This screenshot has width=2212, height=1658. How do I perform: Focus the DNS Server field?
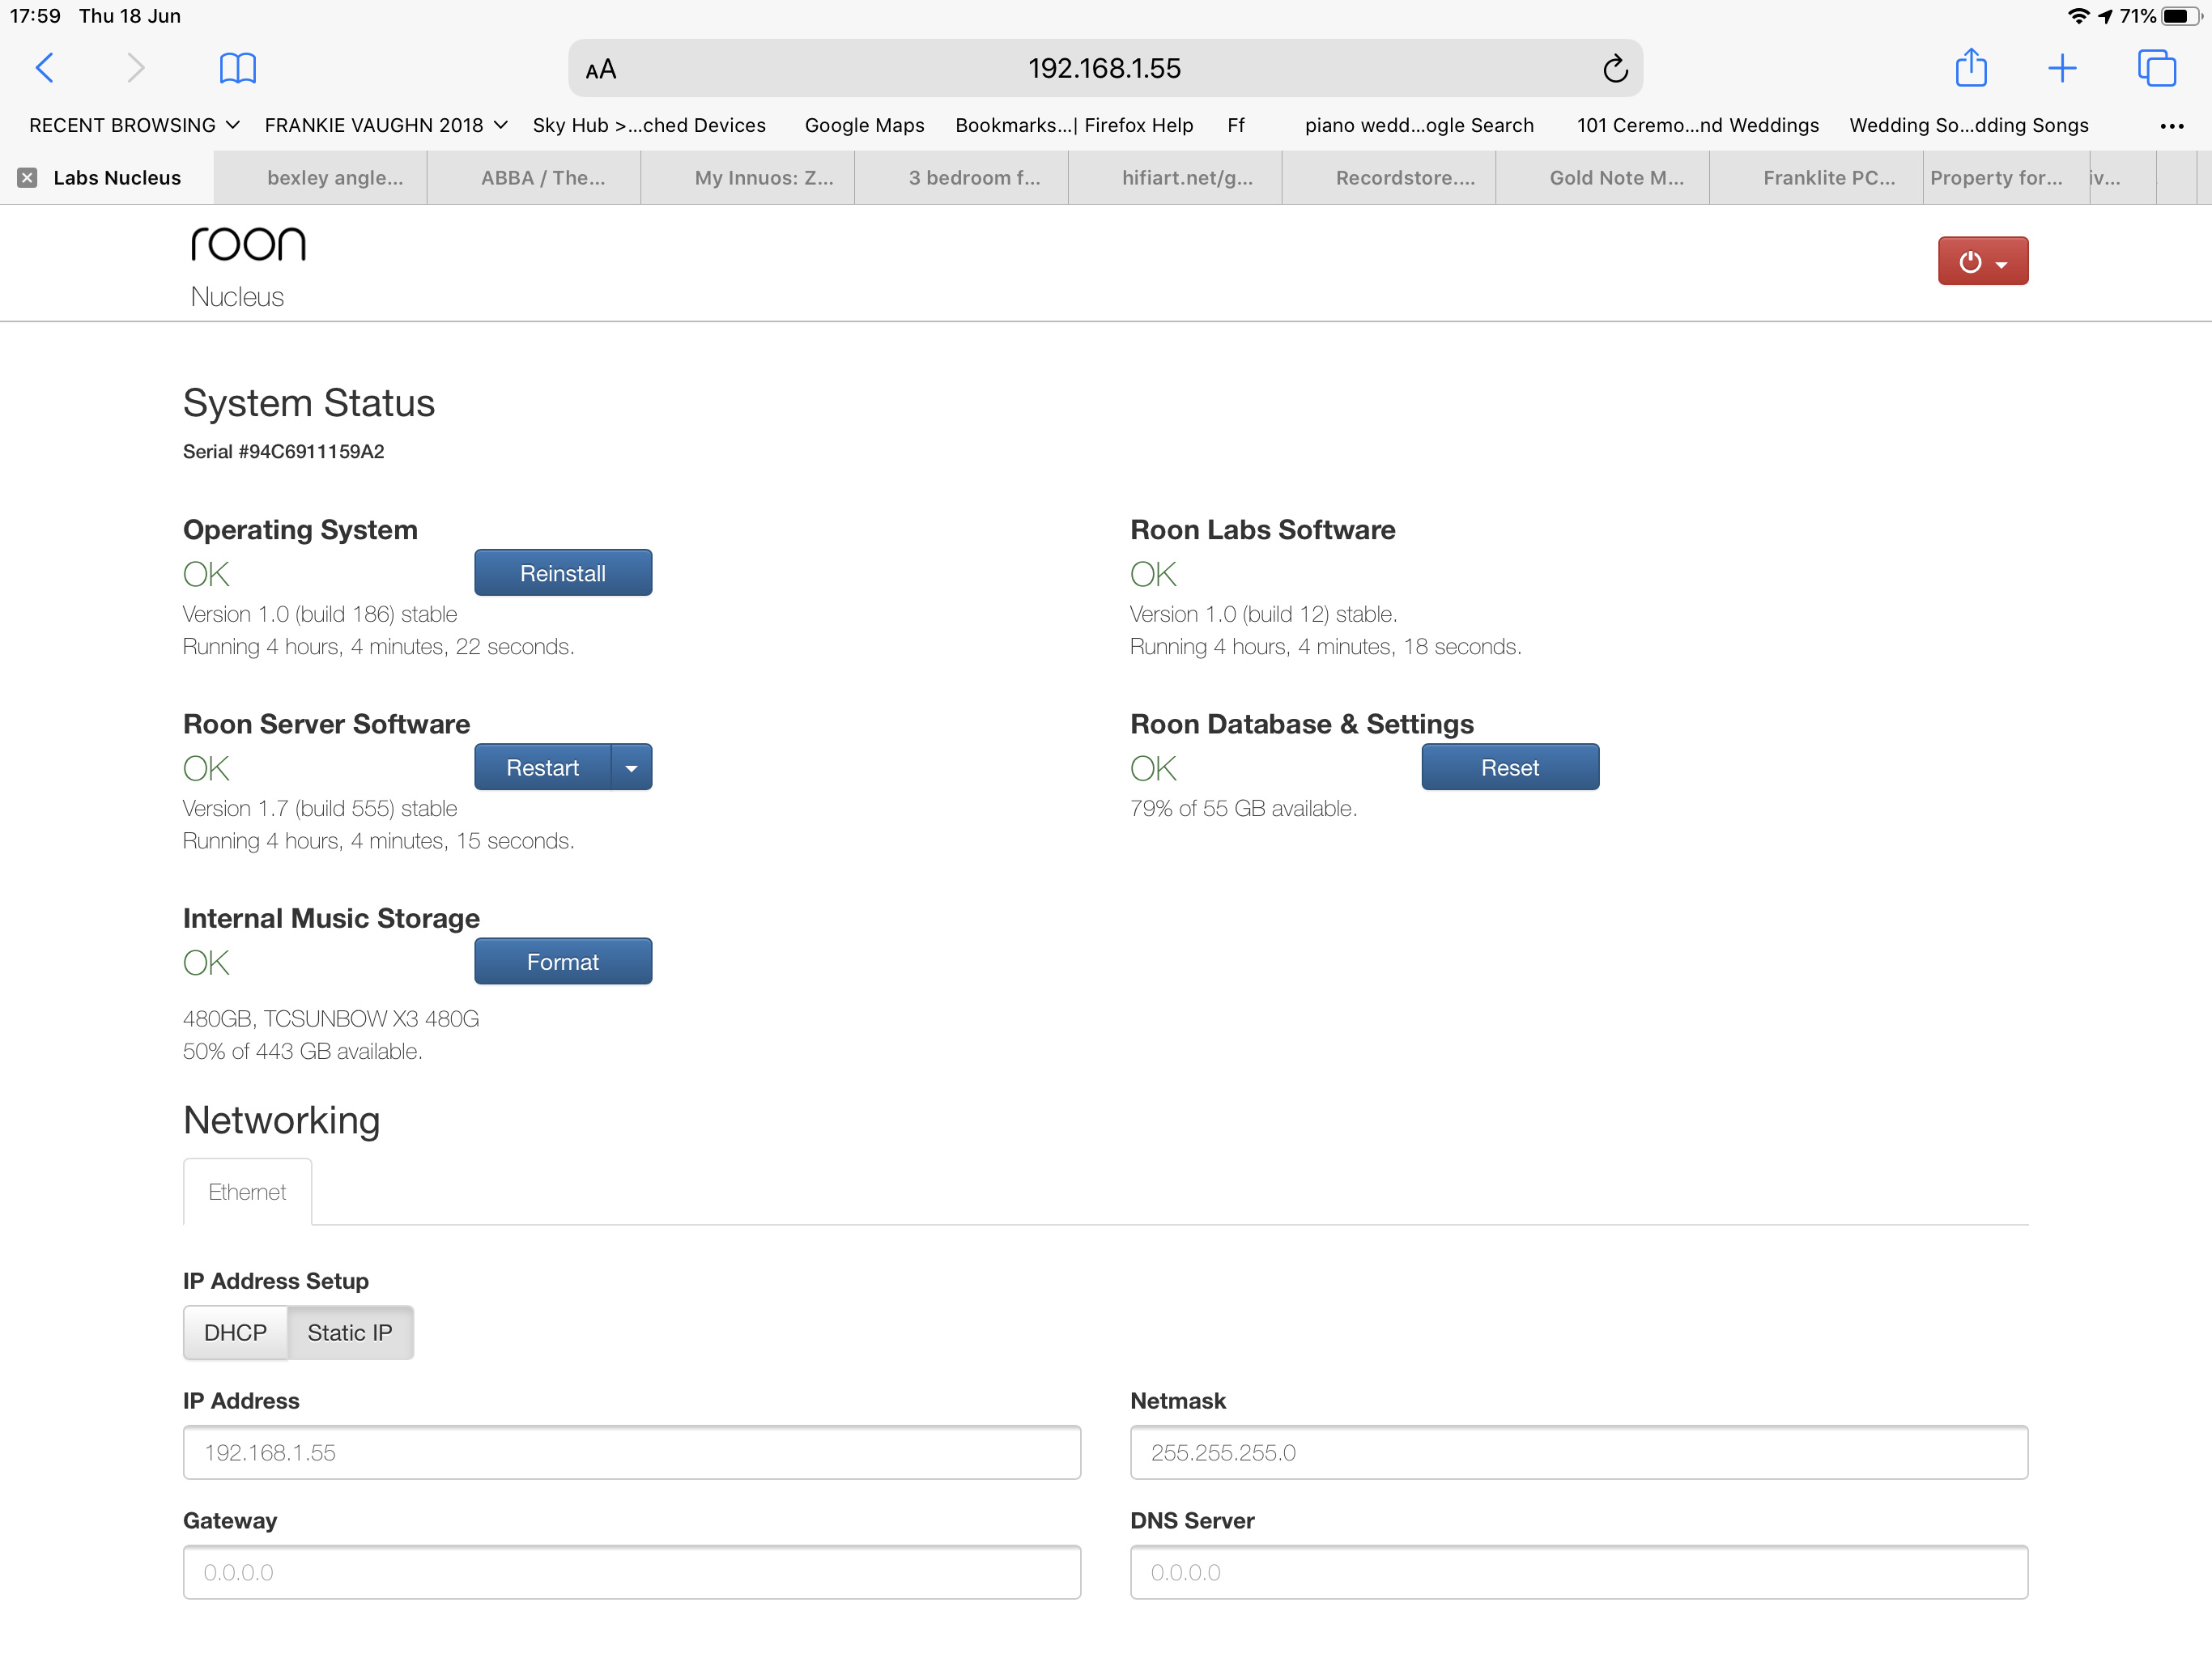(1579, 1572)
